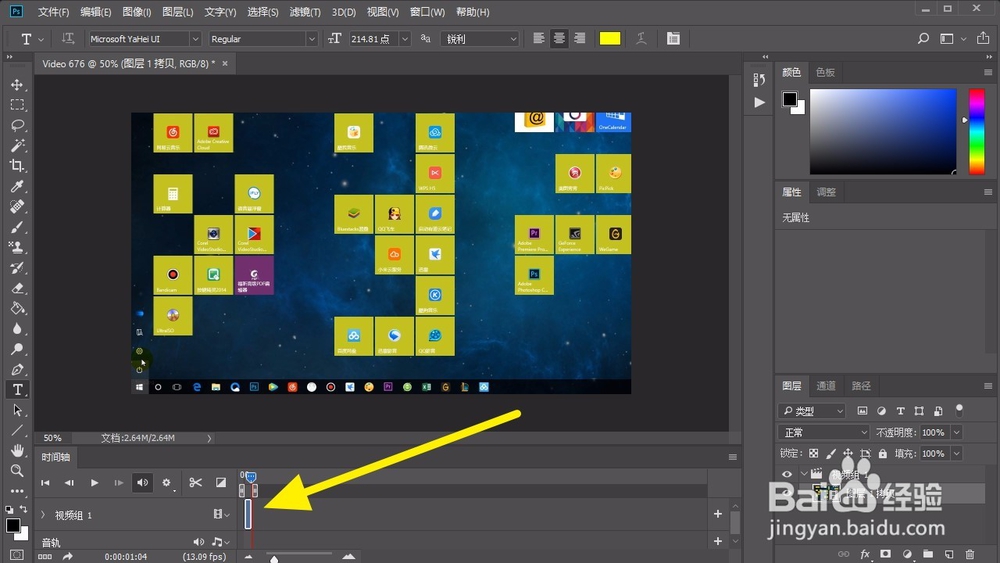Select the Move tool in the toolbox
The height and width of the screenshot is (563, 1000).
click(x=17, y=84)
